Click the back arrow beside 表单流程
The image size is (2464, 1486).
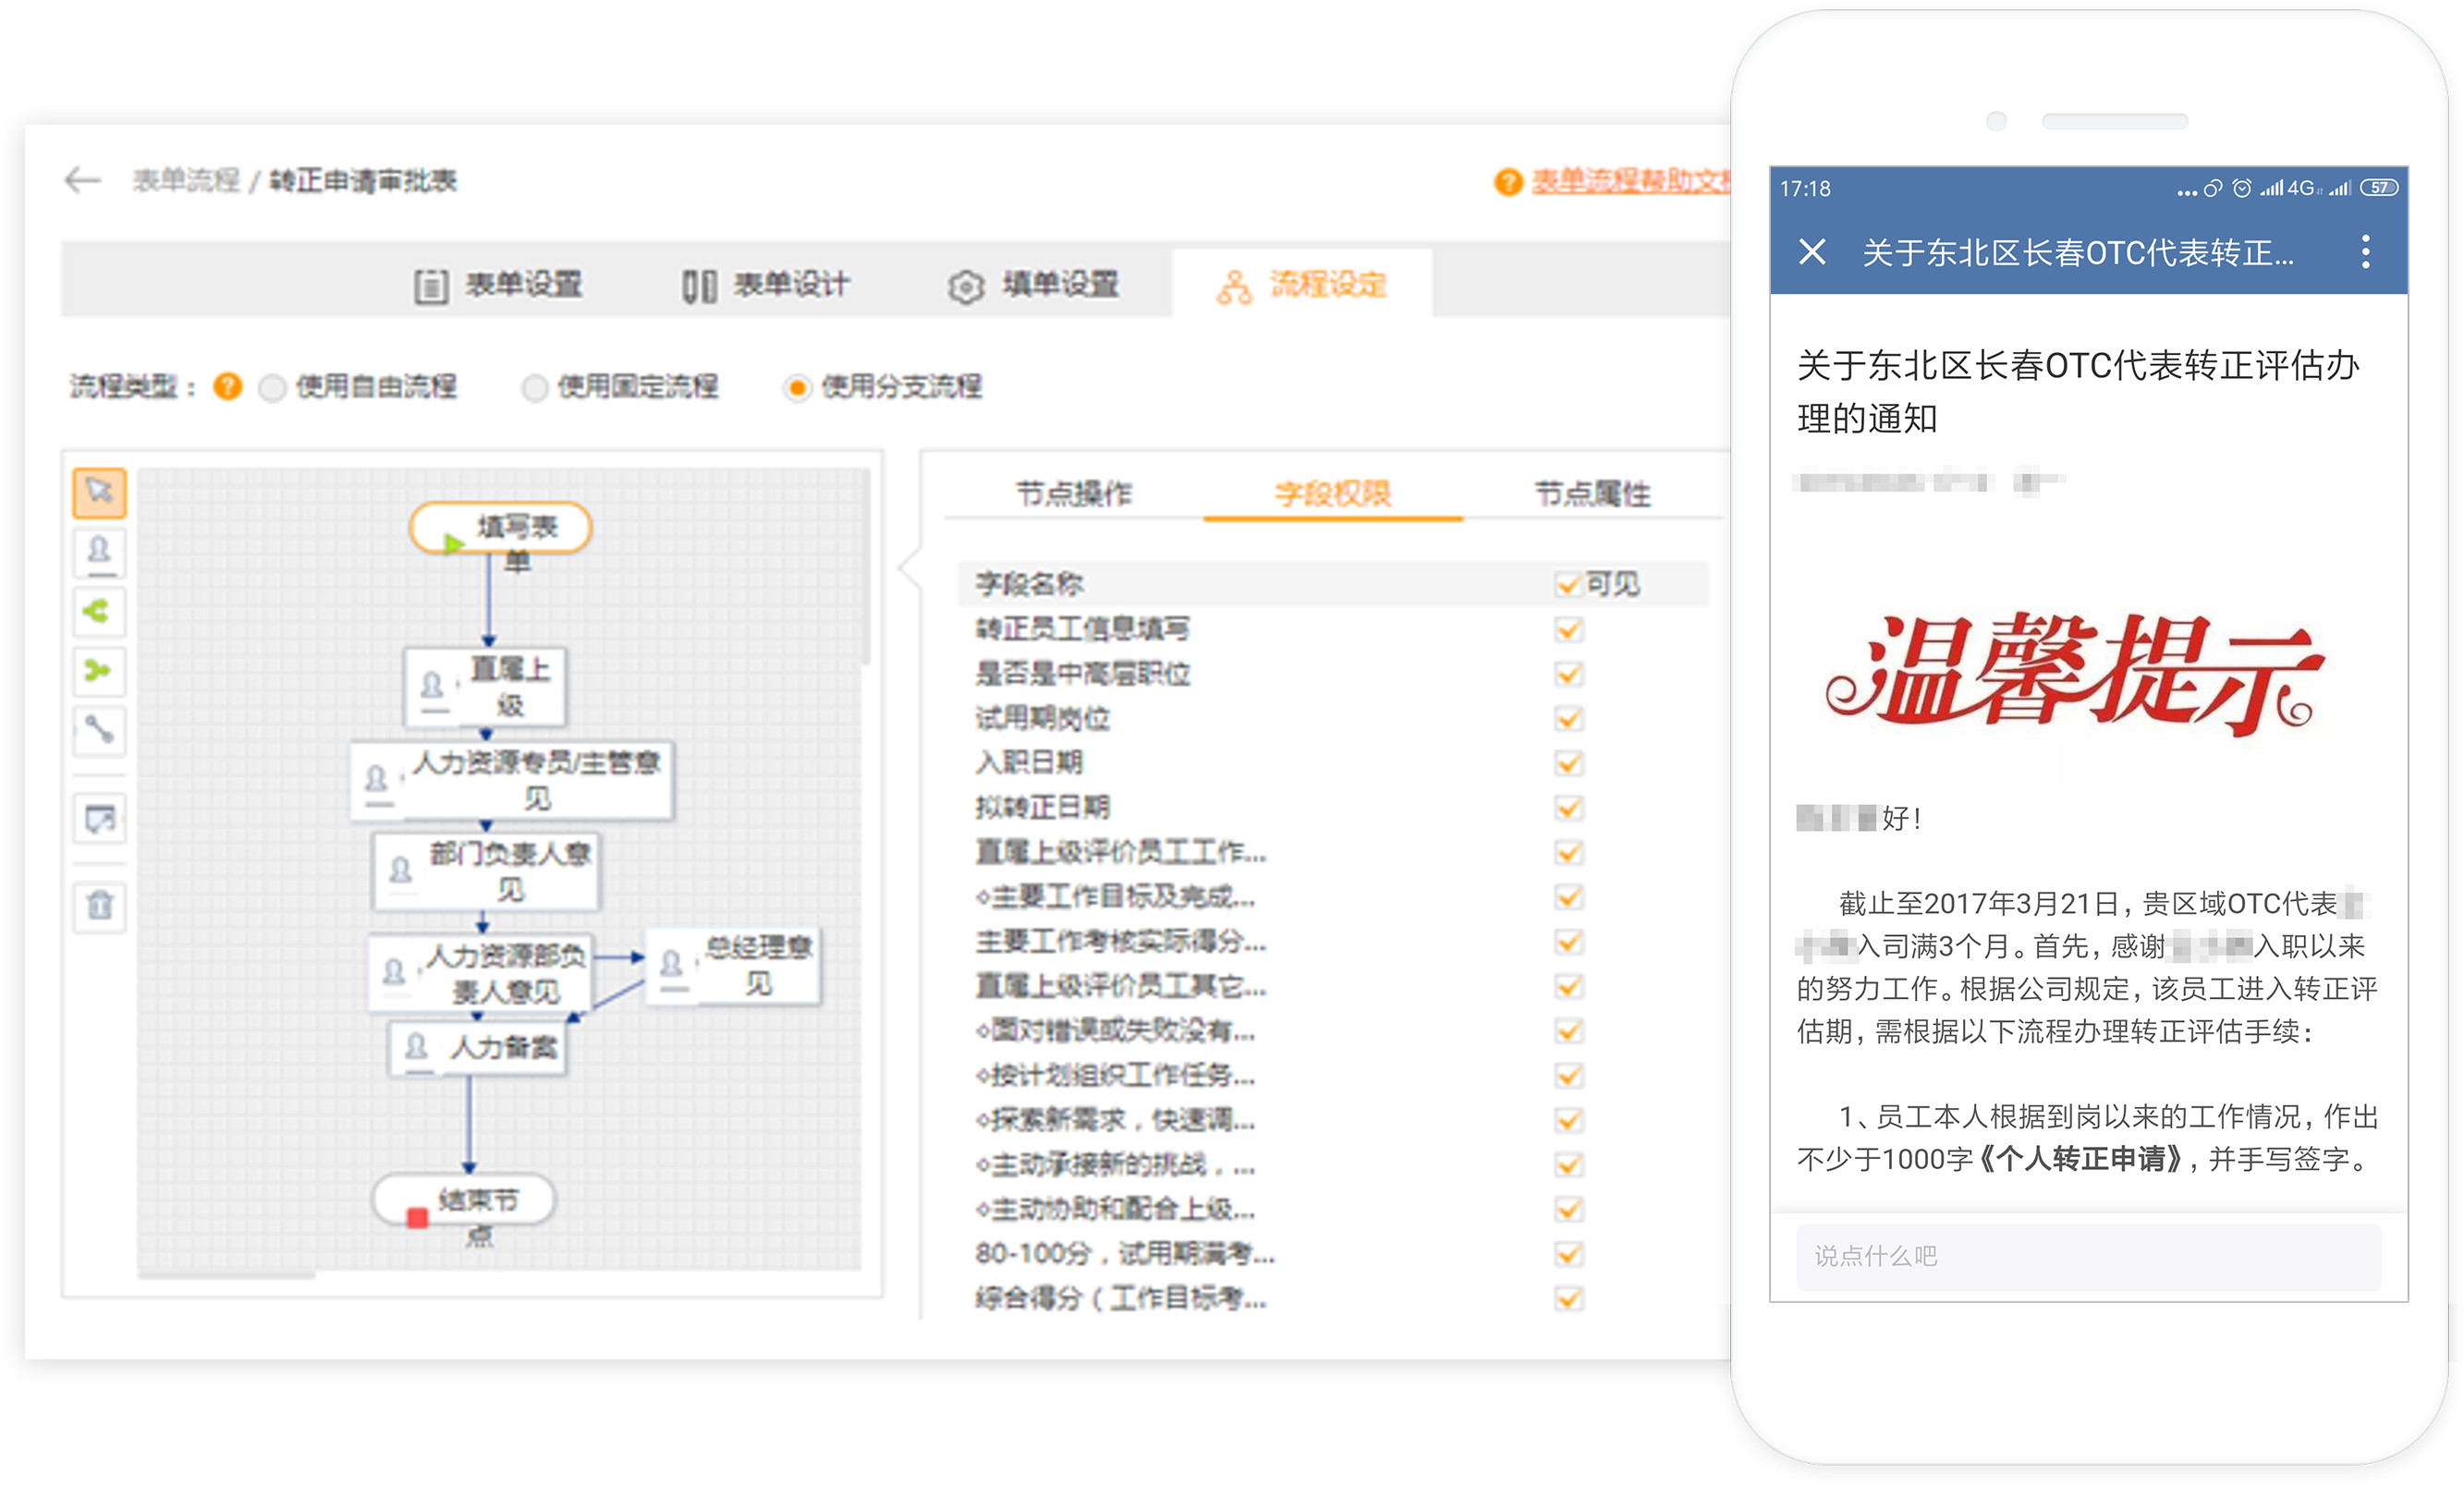83,180
